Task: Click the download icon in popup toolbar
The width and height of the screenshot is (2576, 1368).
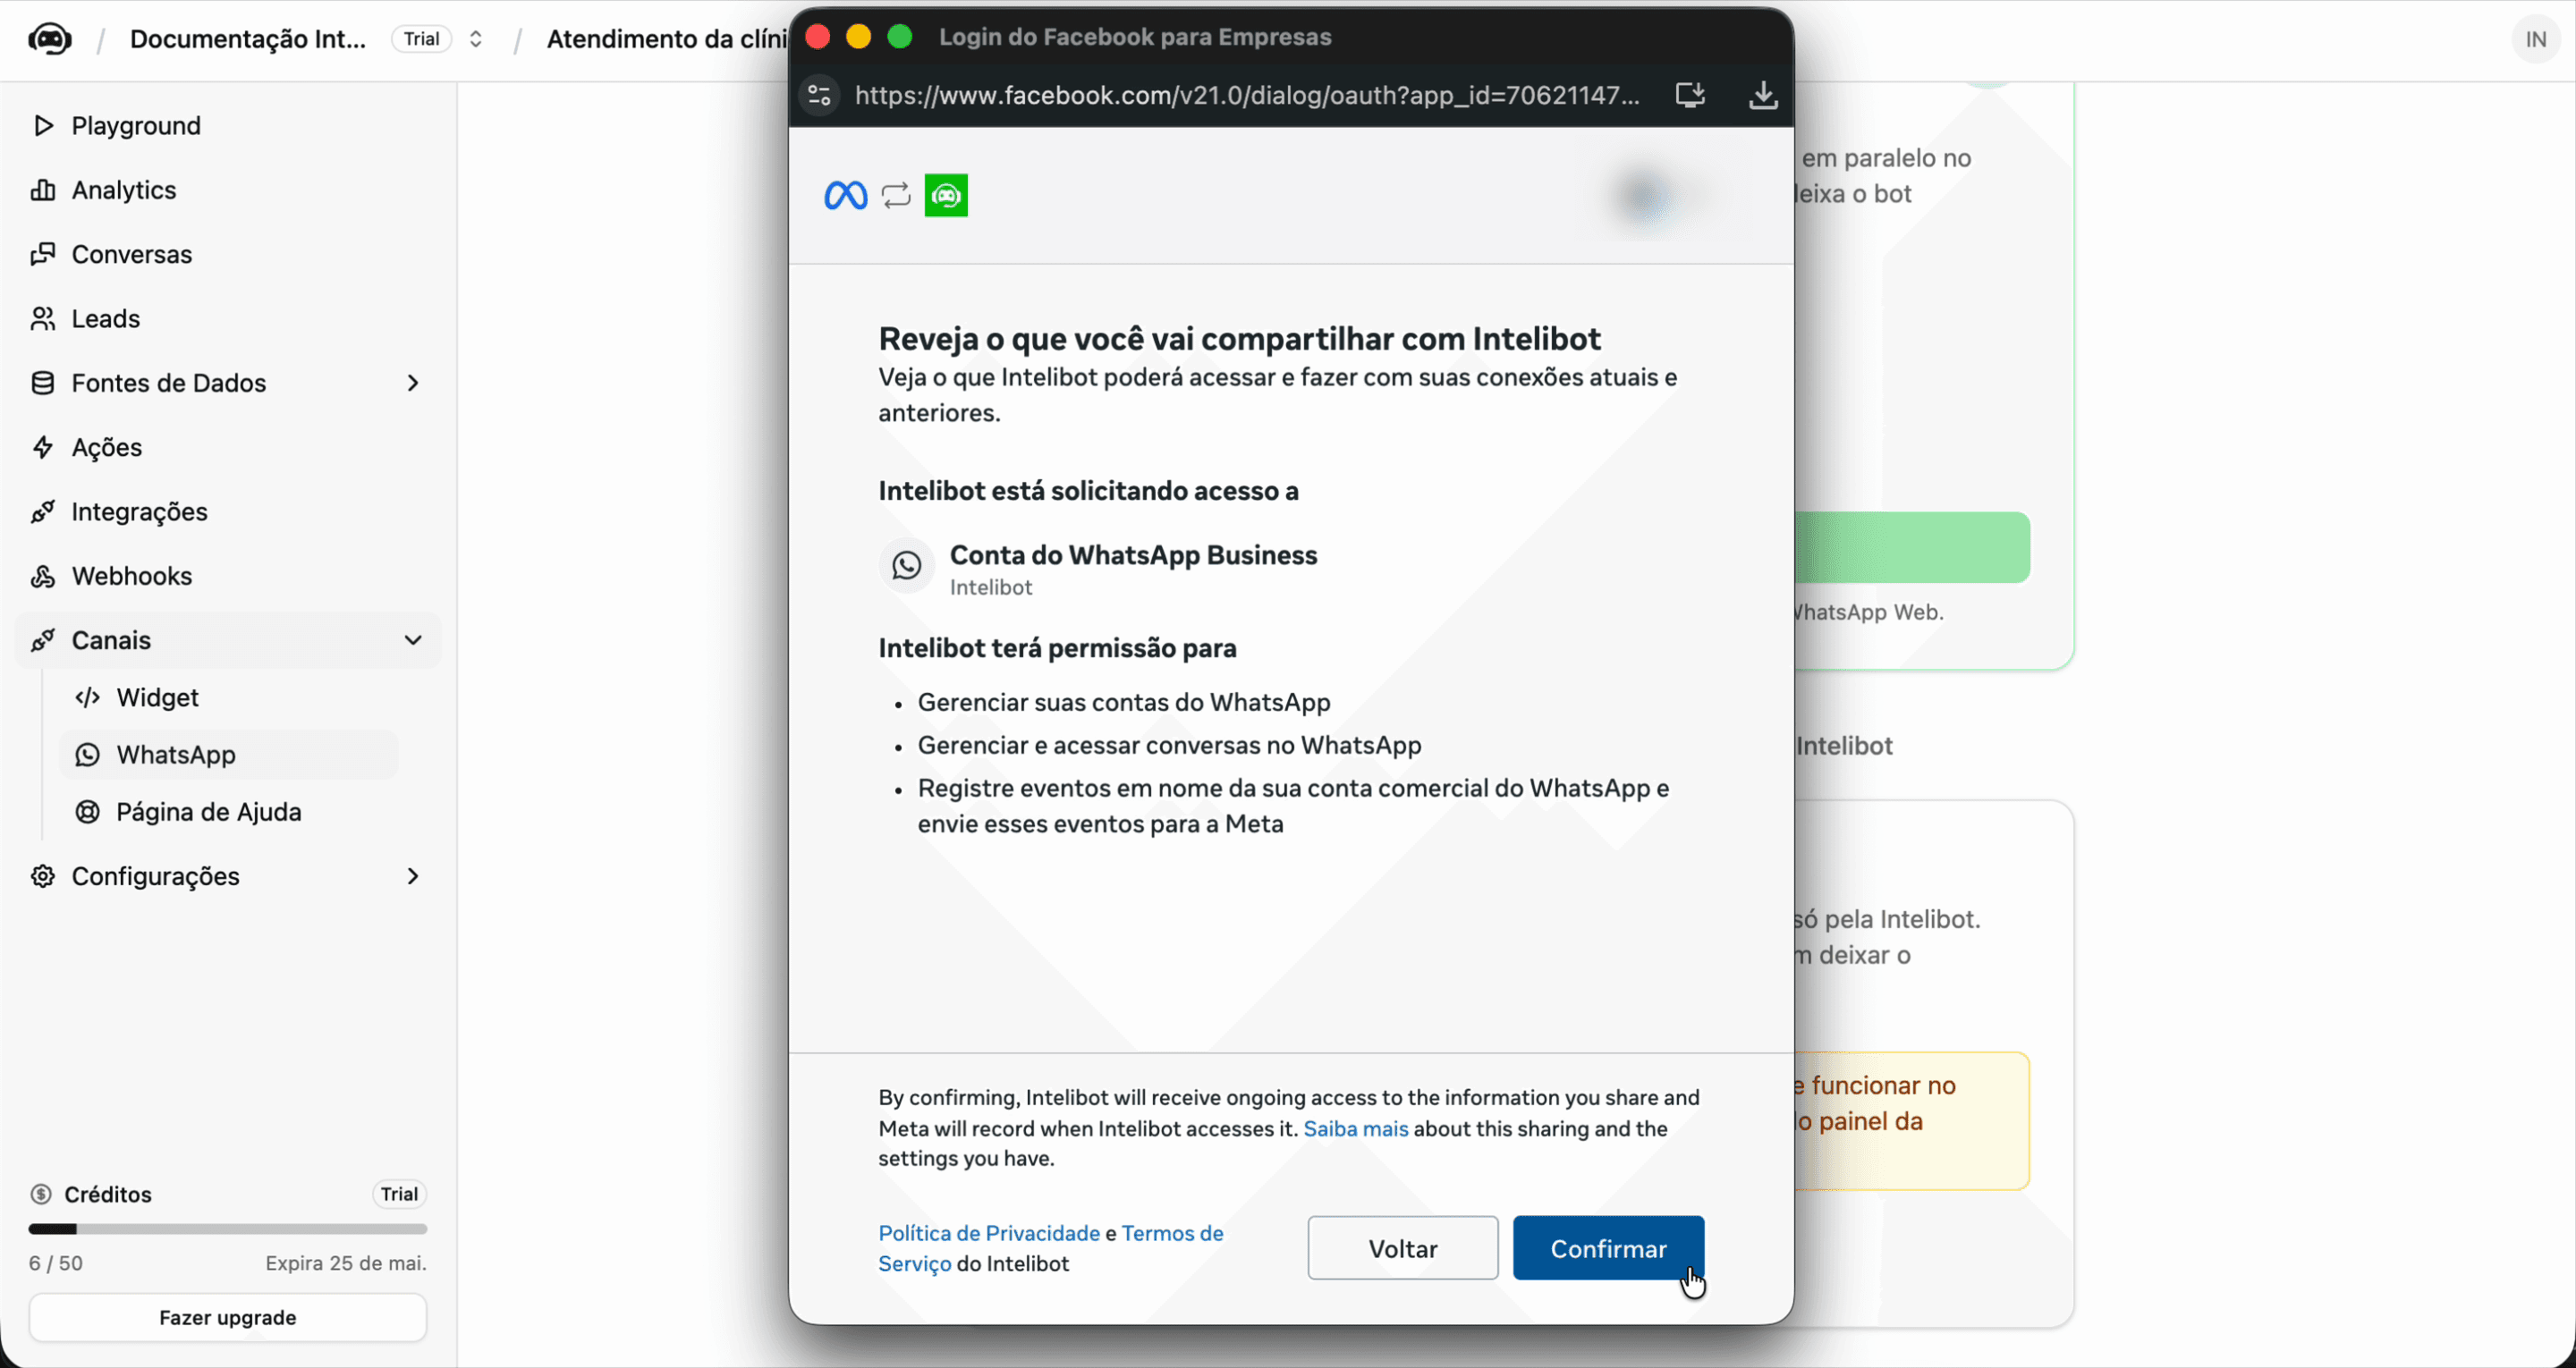Action: click(x=1763, y=95)
